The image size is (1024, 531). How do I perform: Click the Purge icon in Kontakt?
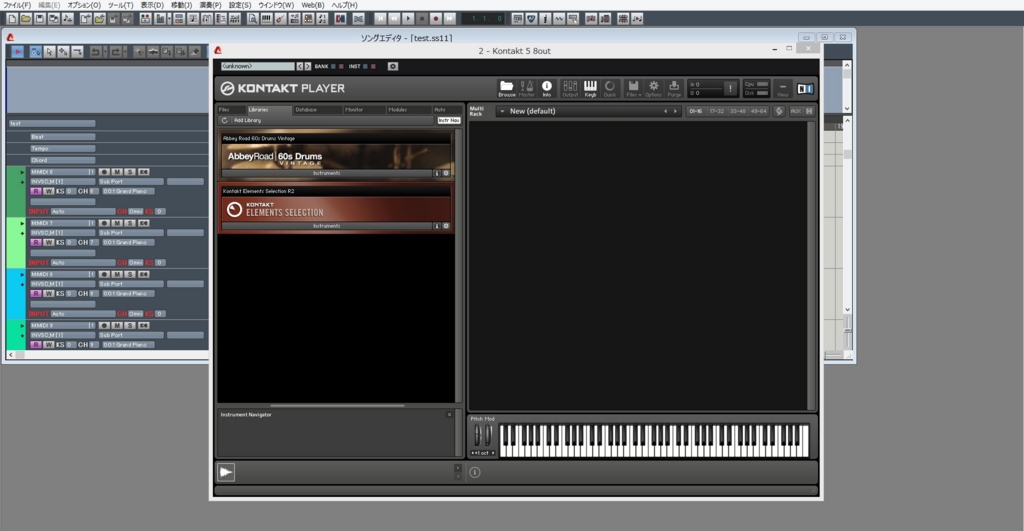(674, 88)
